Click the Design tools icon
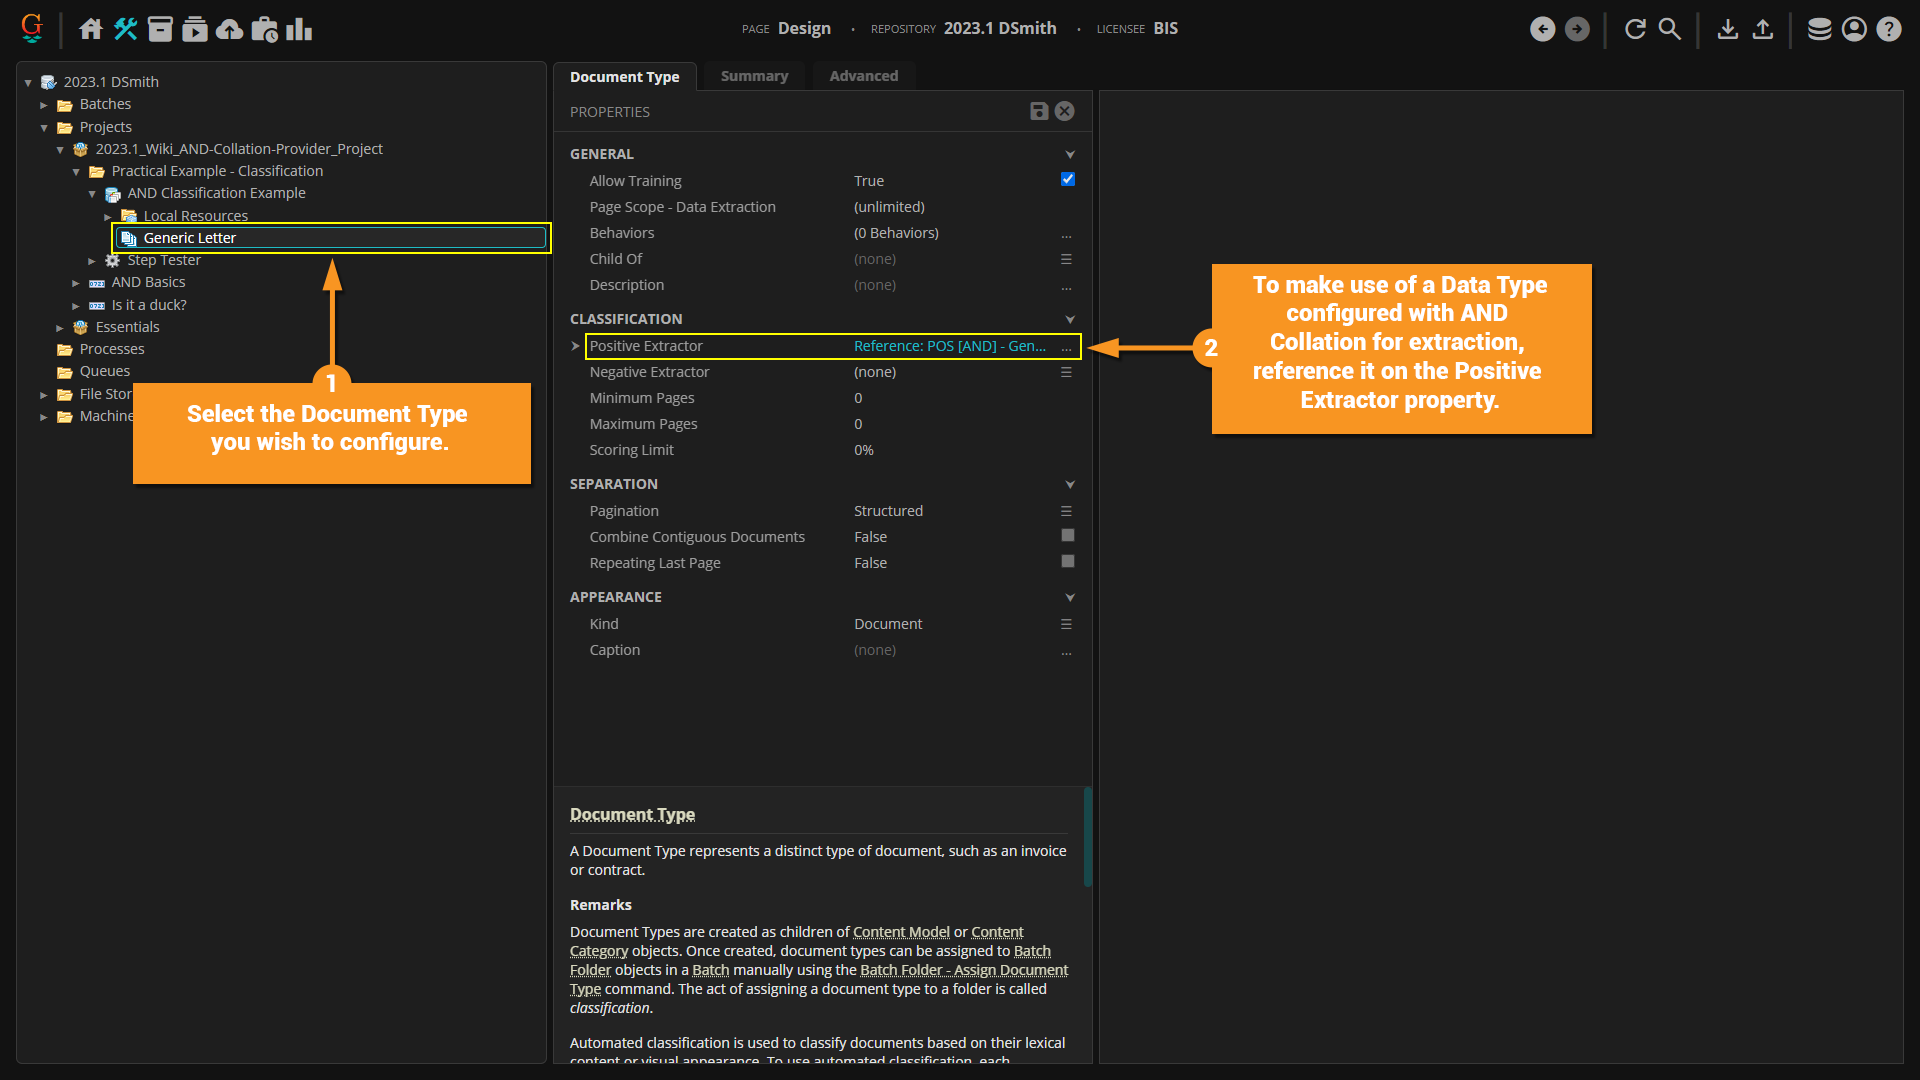 click(125, 29)
